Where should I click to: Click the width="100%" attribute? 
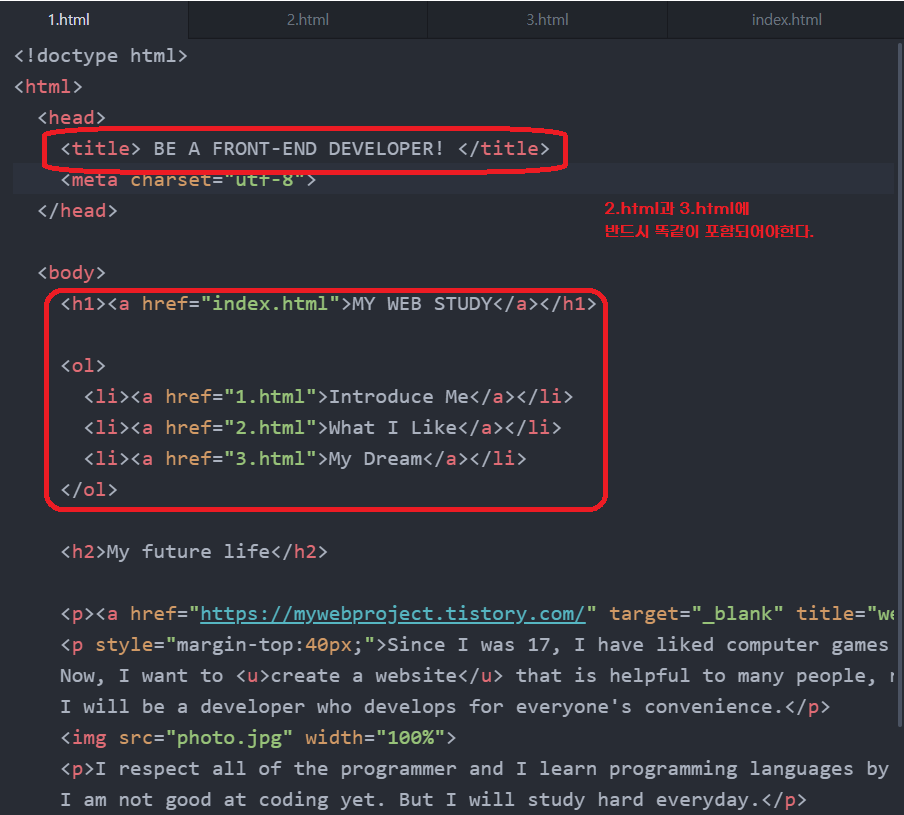click(375, 738)
